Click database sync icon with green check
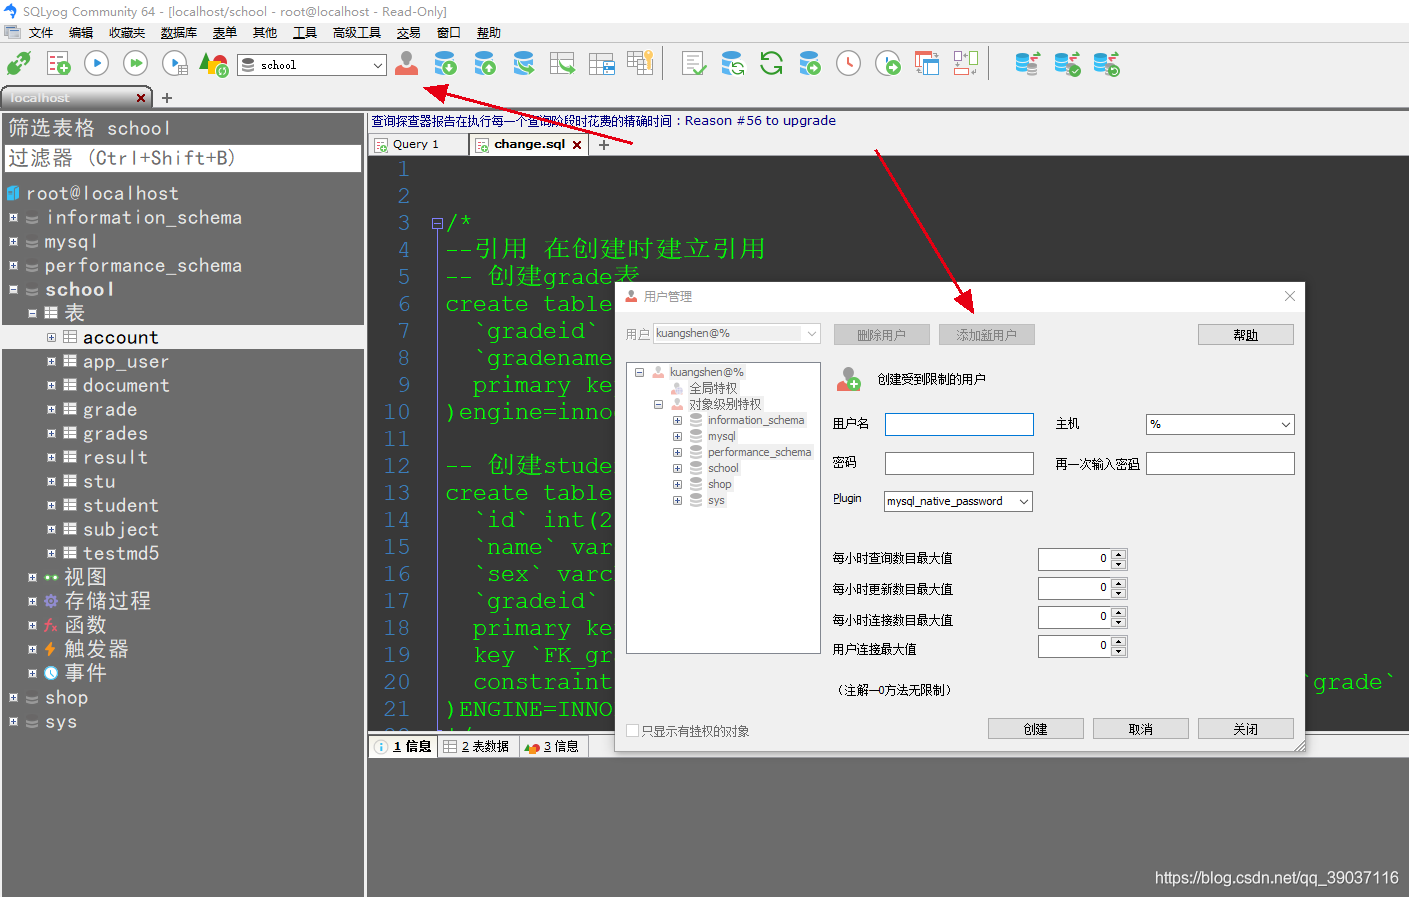 pyautogui.click(x=1067, y=64)
